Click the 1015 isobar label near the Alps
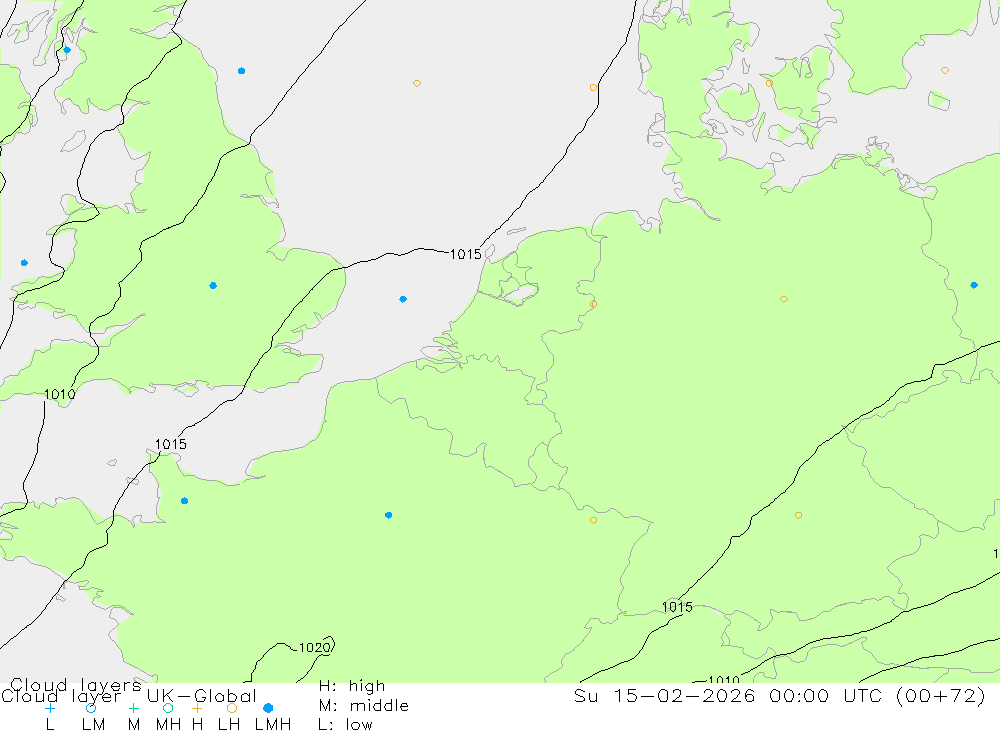1000x733 pixels. [677, 607]
